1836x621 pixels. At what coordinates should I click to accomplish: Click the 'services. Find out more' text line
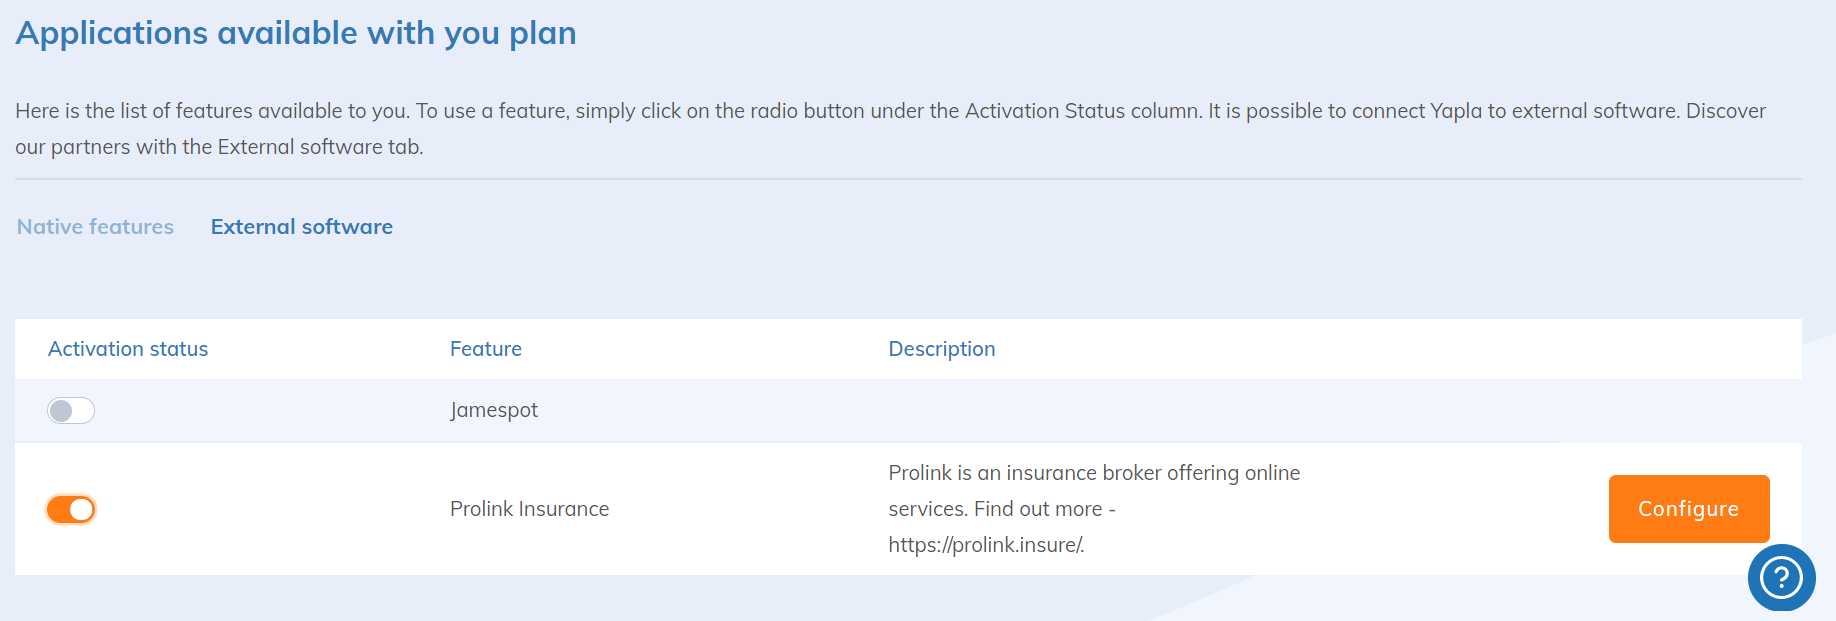tap(1001, 509)
